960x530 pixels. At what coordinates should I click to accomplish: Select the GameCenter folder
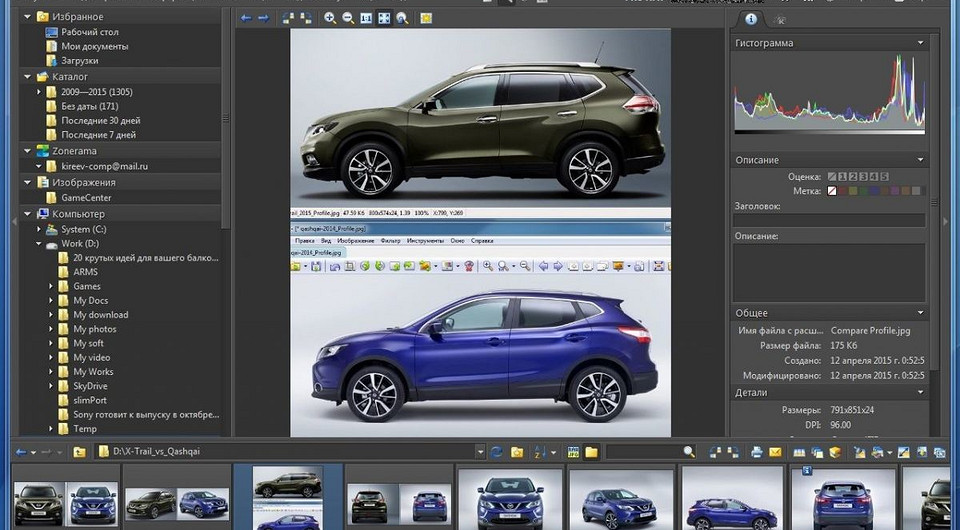[86, 198]
